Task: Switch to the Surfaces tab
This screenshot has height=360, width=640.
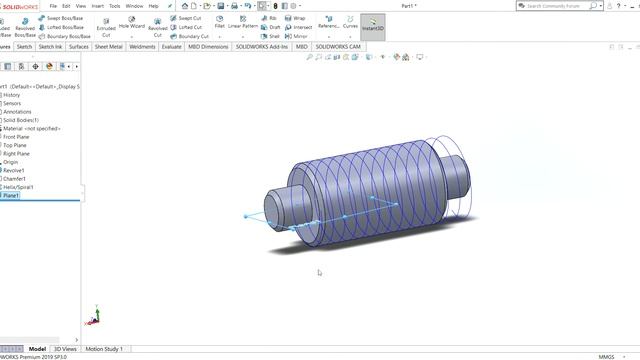Action: [79, 47]
